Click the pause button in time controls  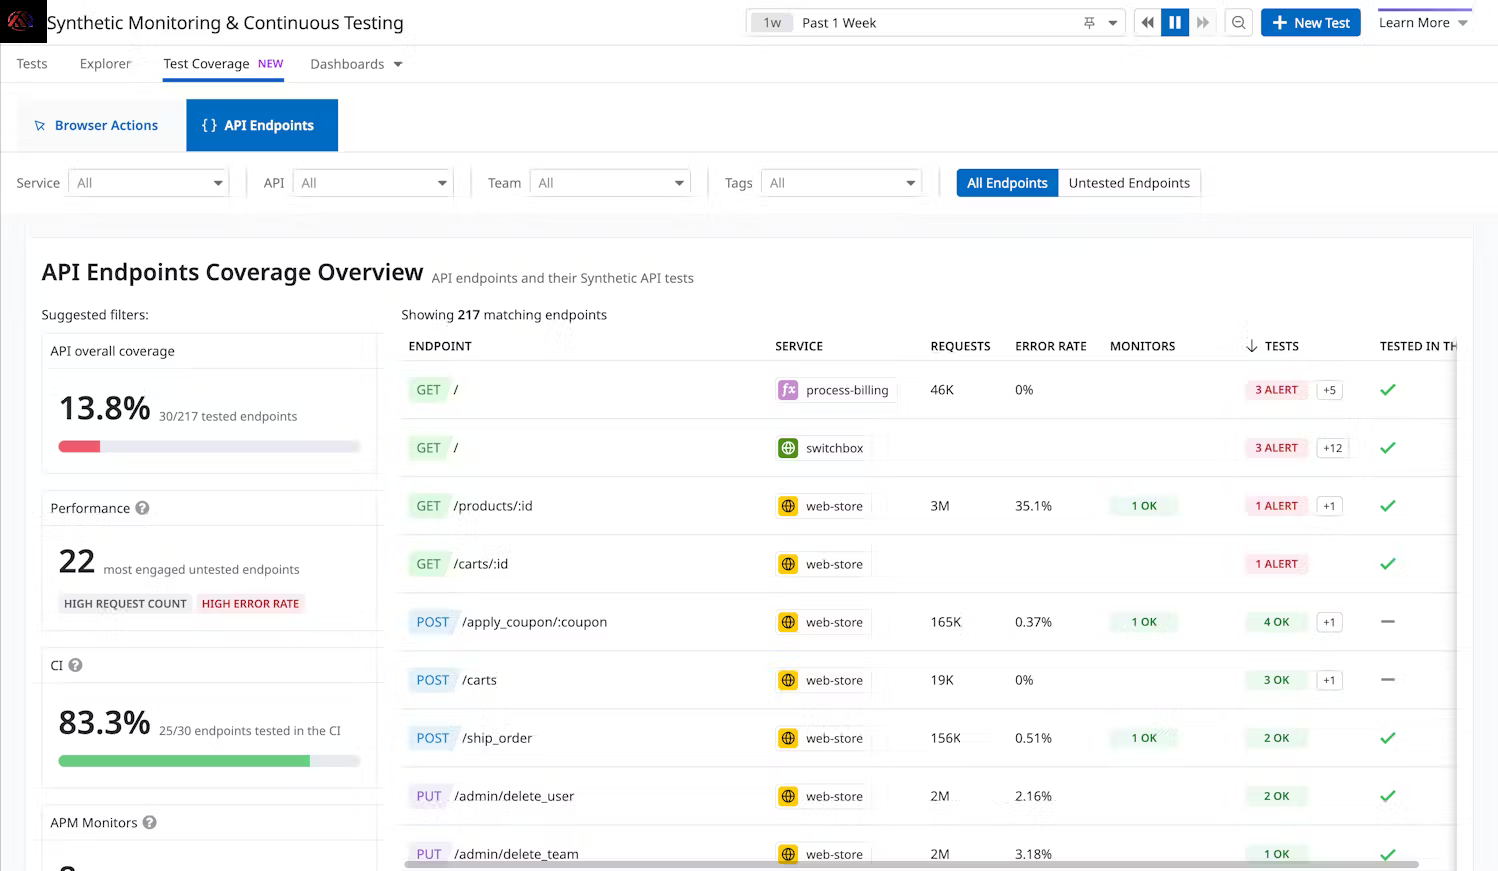pyautogui.click(x=1175, y=22)
